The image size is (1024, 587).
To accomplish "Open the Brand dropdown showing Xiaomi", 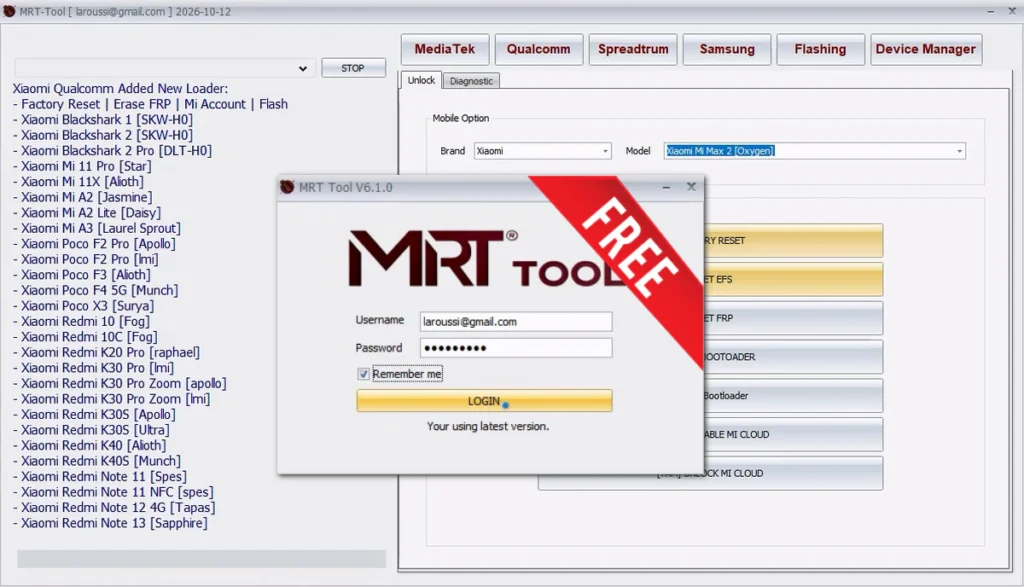I will [x=605, y=151].
